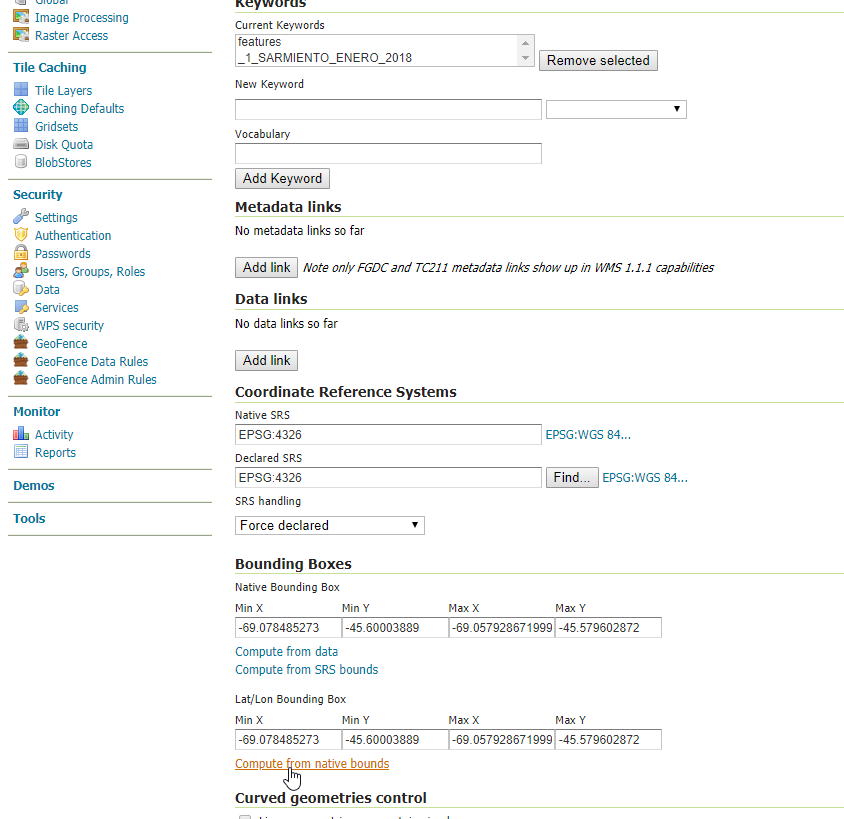Click the BlobStores database icon
The width and height of the screenshot is (844, 819).
(21, 162)
